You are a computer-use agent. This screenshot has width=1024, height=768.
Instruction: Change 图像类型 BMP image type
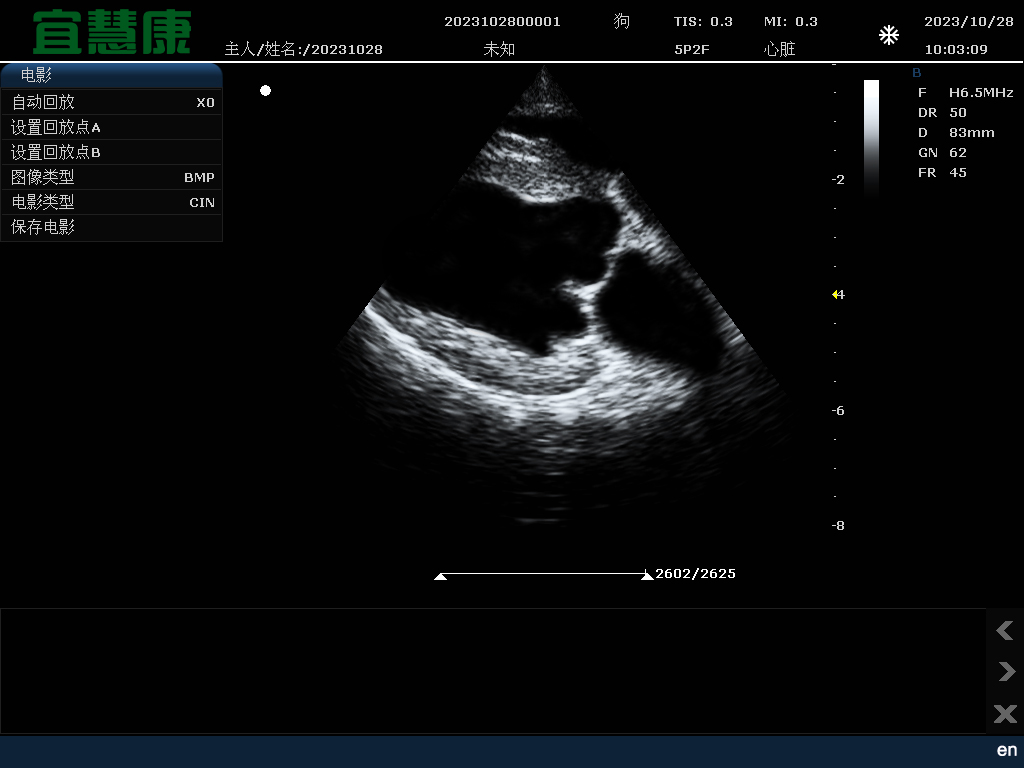point(111,177)
